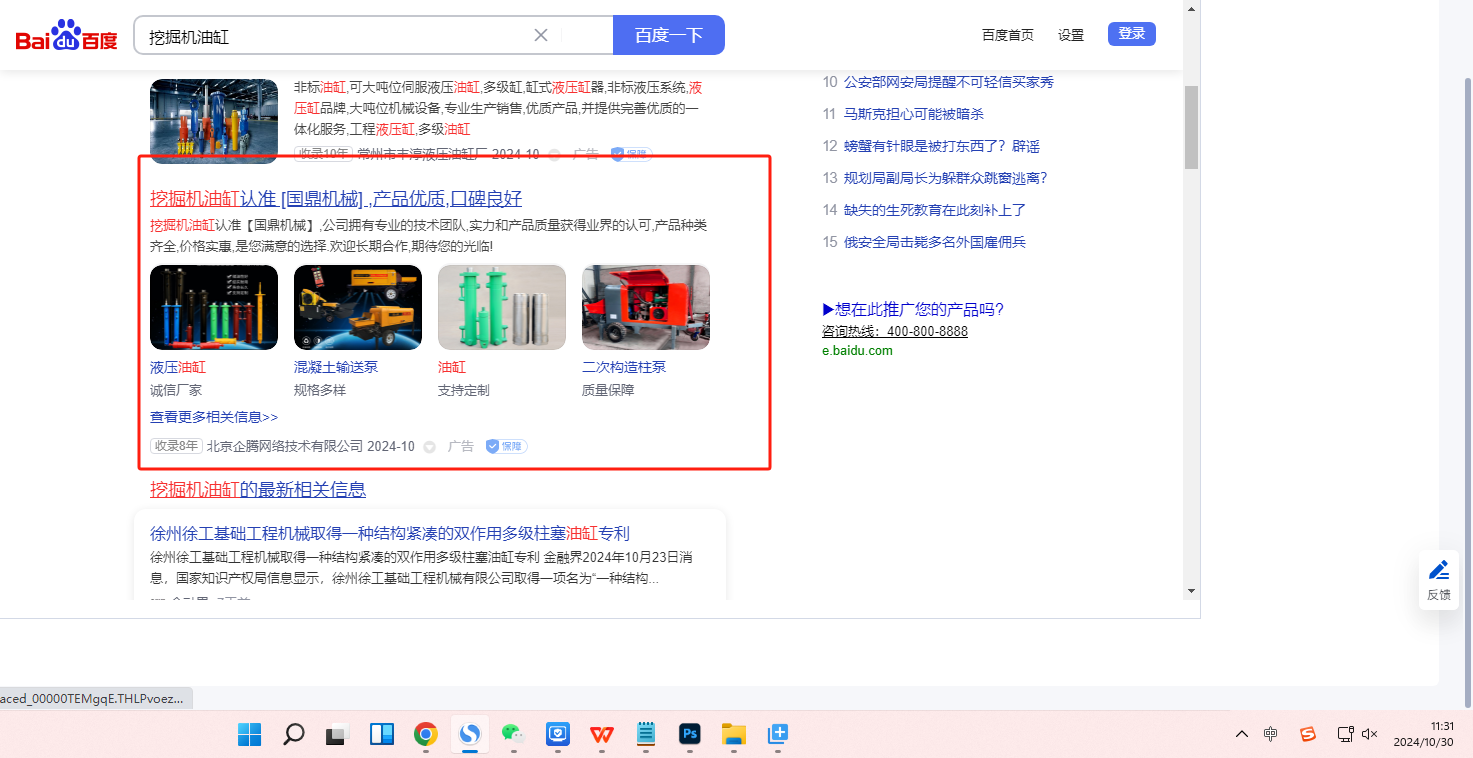Launch Google Chrome from the taskbar
1473x758 pixels.
426,735
